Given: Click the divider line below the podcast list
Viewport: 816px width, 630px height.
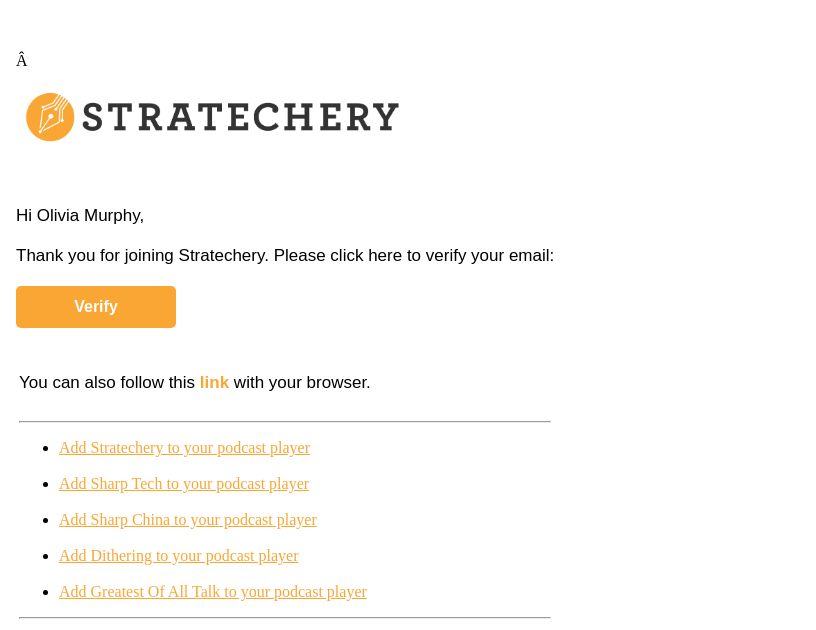Looking at the screenshot, I should (285, 618).
